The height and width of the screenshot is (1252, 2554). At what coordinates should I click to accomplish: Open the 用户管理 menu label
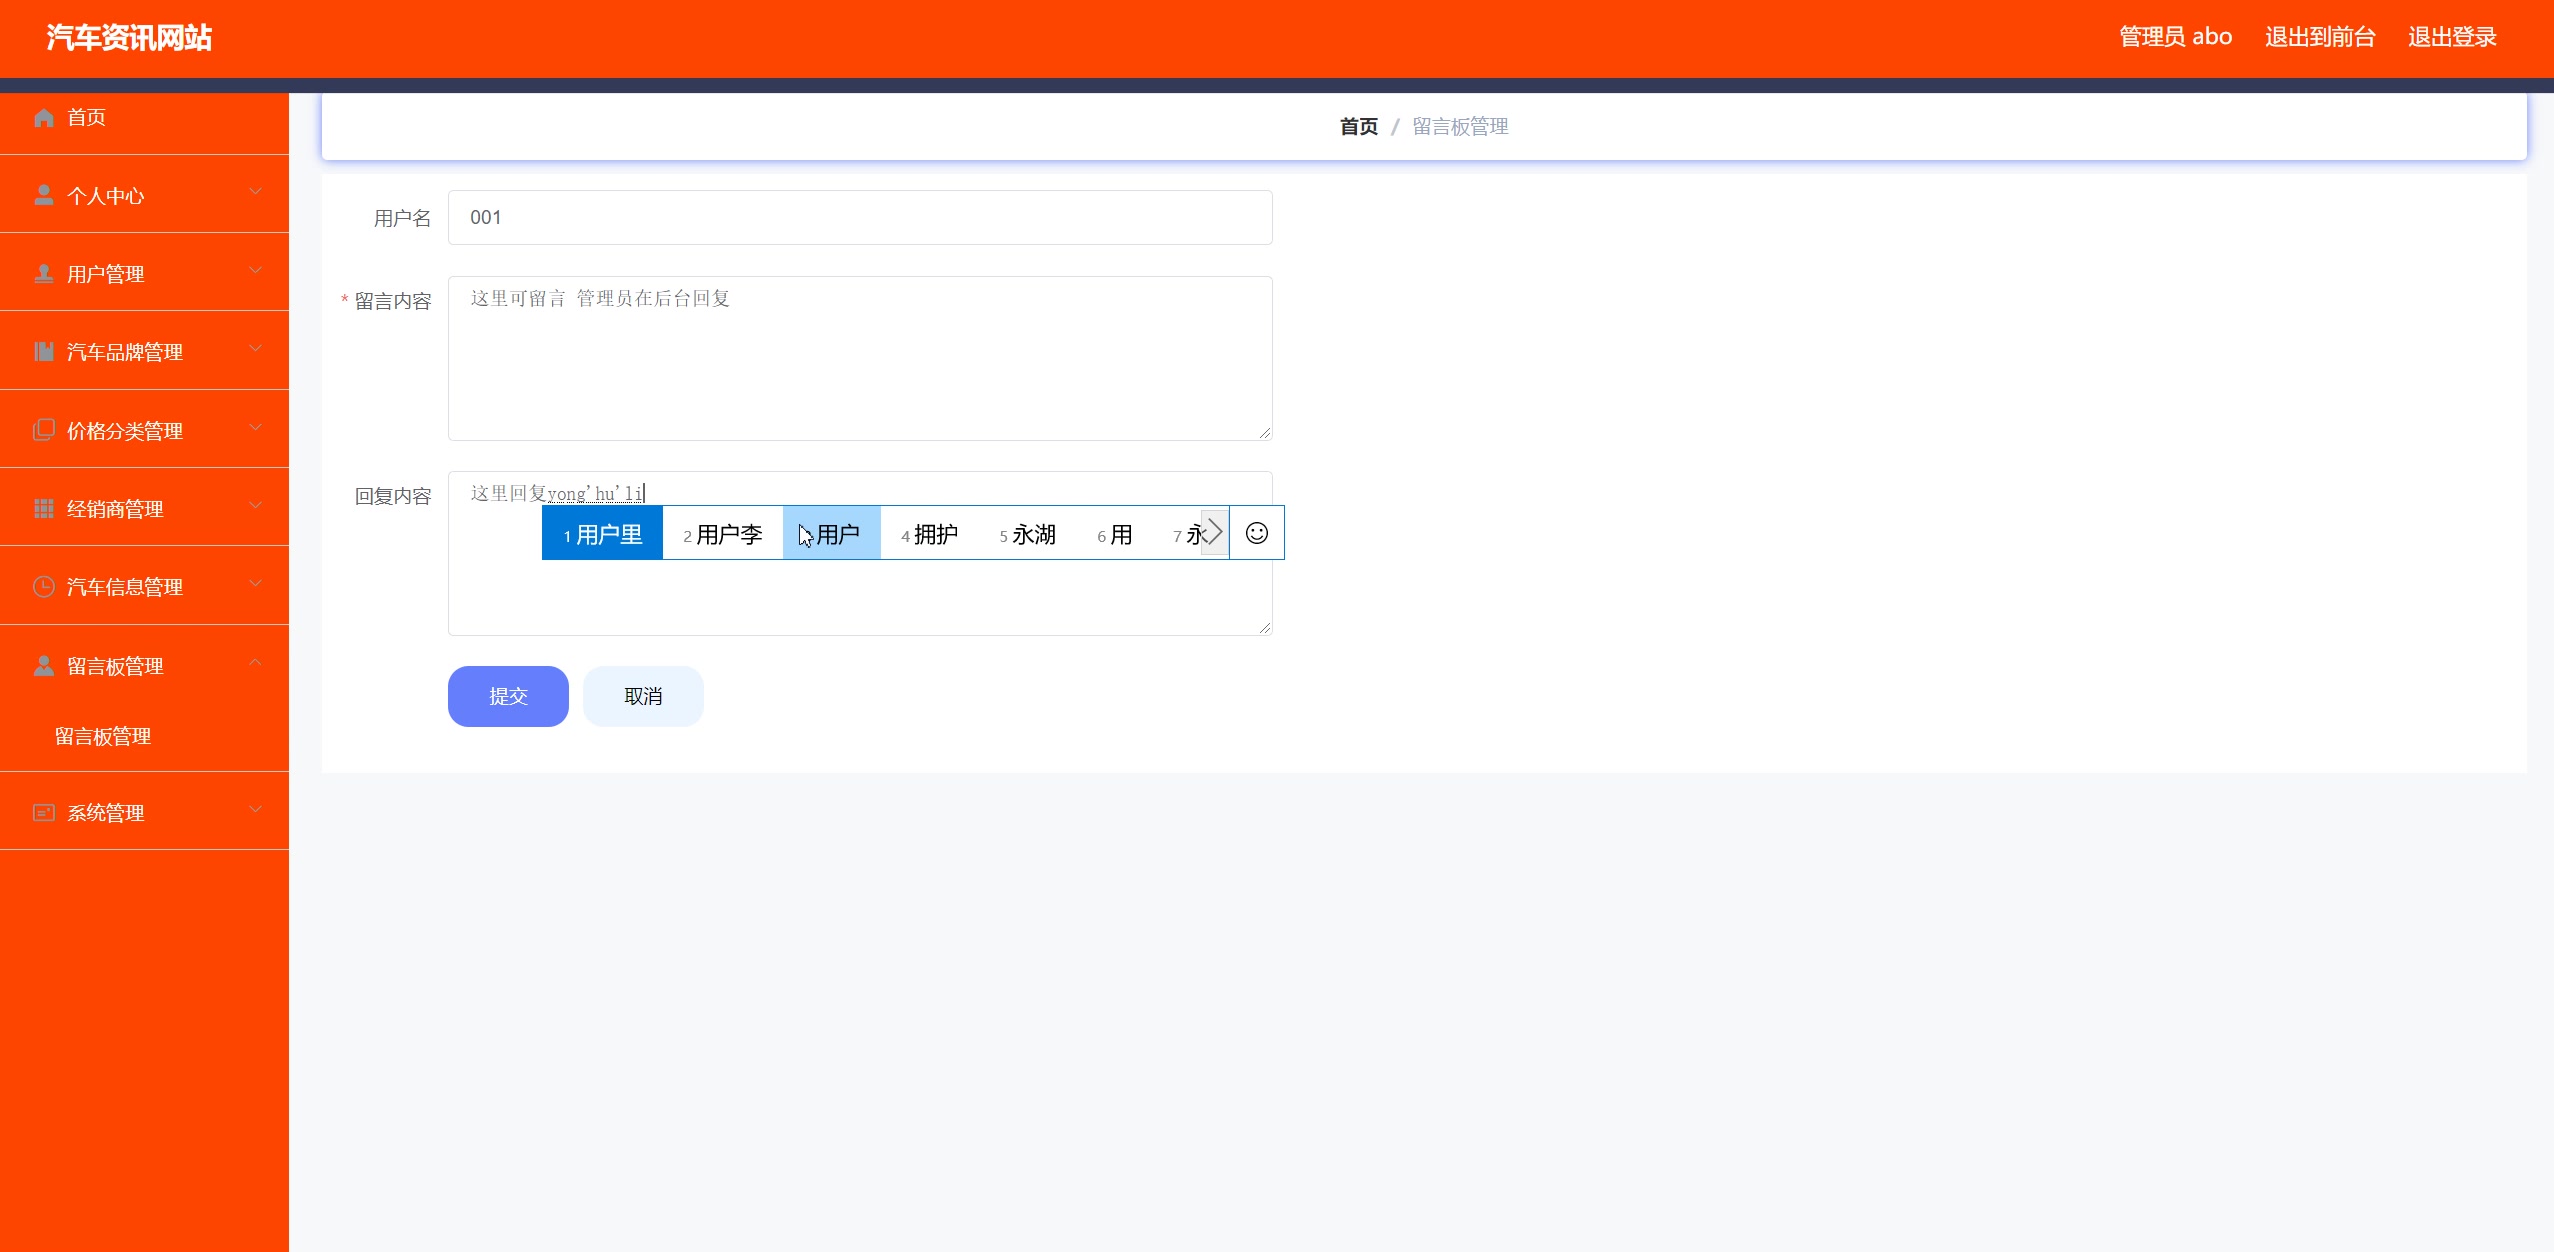(x=105, y=274)
